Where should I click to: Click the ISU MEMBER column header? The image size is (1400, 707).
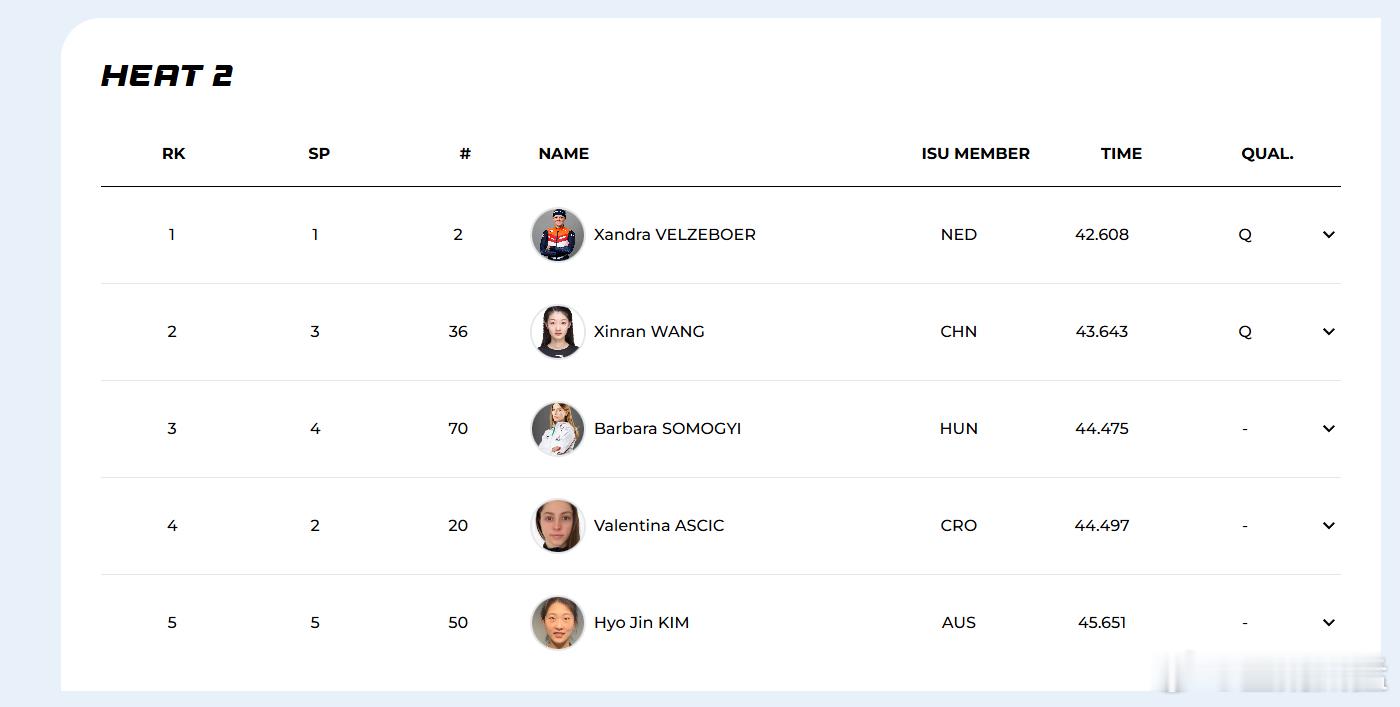(975, 154)
